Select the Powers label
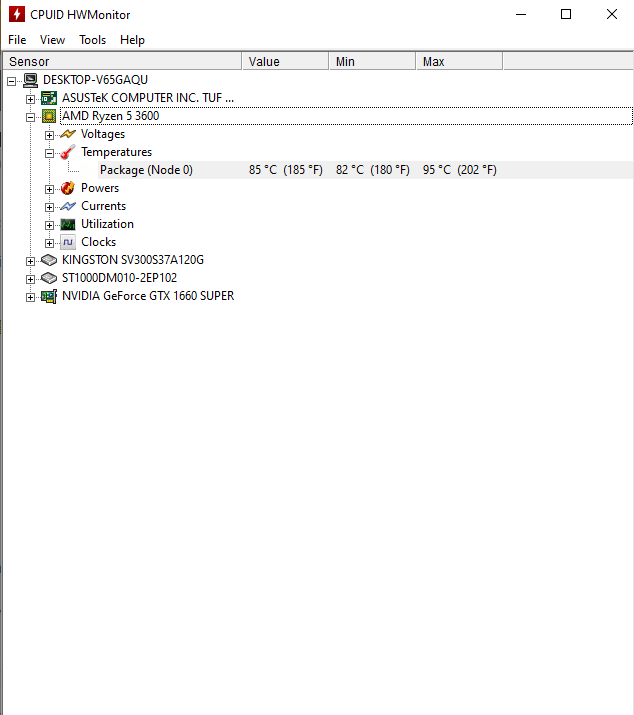The height and width of the screenshot is (715, 634). coord(100,188)
